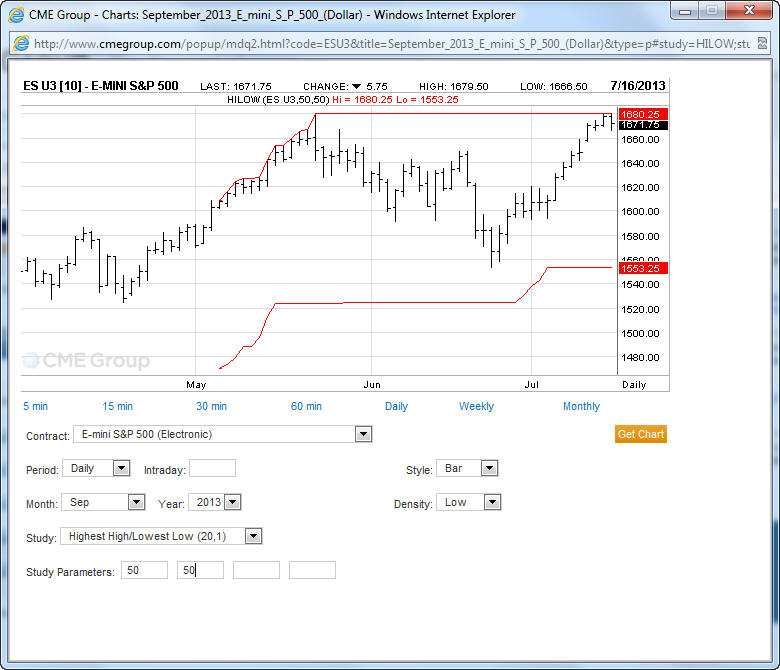Image resolution: width=780 pixels, height=670 pixels.
Task: Click the Study Highest High/Lowest Low combo box
Action: (161, 536)
